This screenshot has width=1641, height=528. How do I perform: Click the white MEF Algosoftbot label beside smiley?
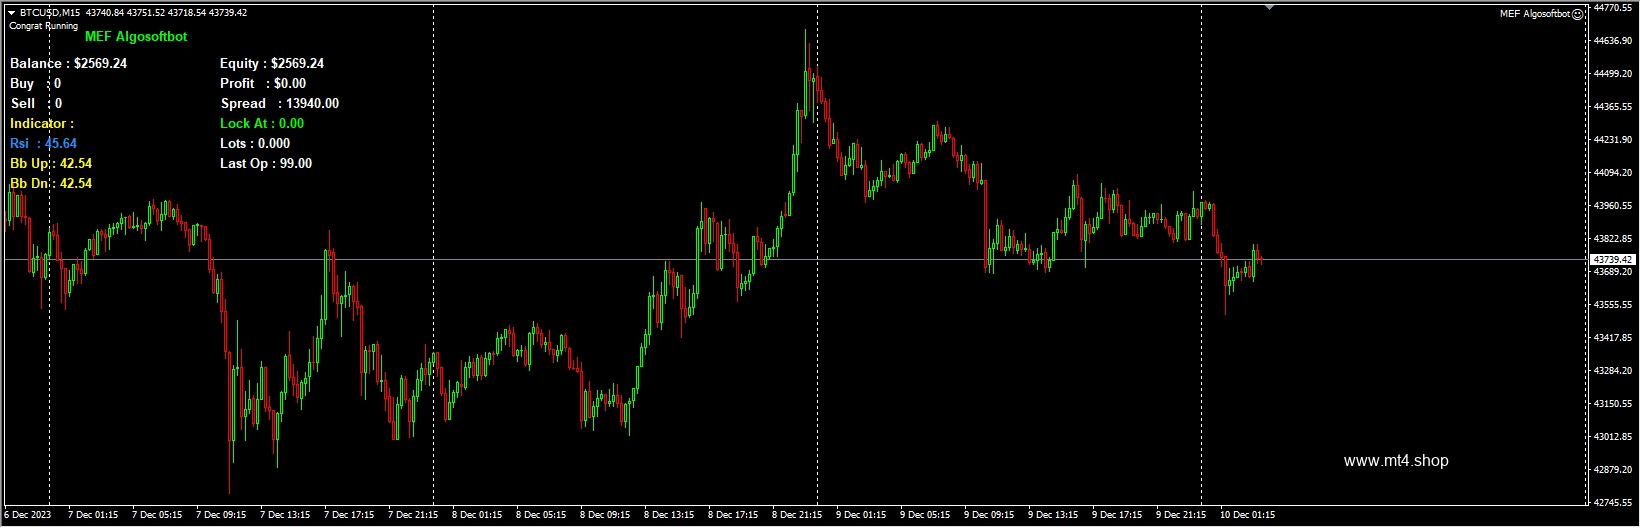pos(1535,14)
